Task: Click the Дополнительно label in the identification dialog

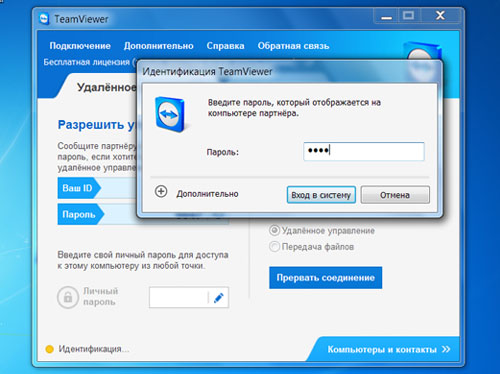Action: 207,194
